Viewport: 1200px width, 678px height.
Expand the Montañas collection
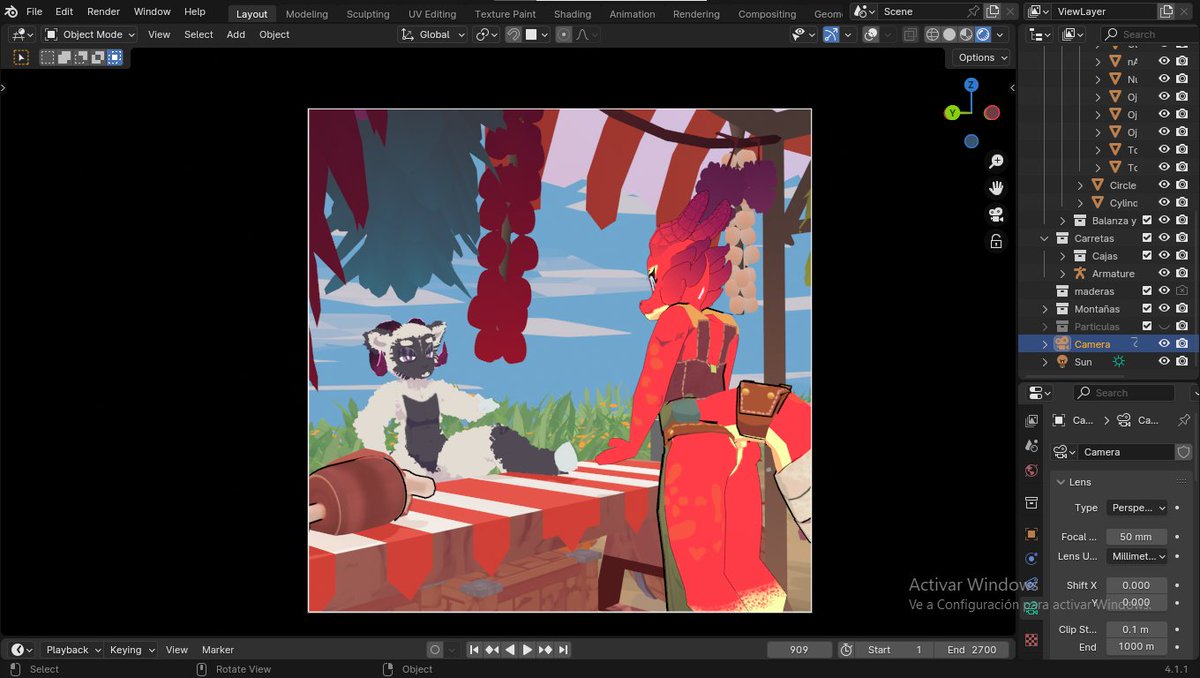[x=1045, y=308]
